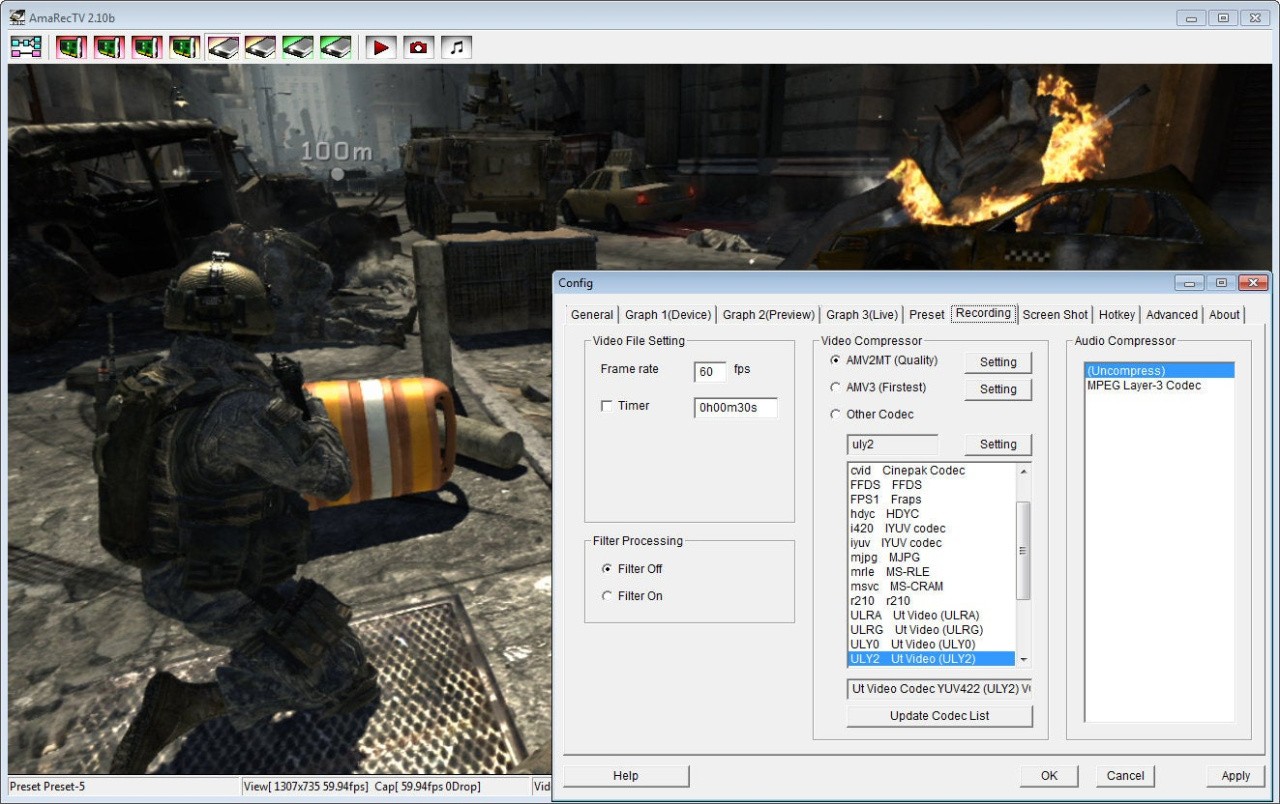Grab the codec list scrollbar thumb
The width and height of the screenshot is (1280, 804).
1023,550
